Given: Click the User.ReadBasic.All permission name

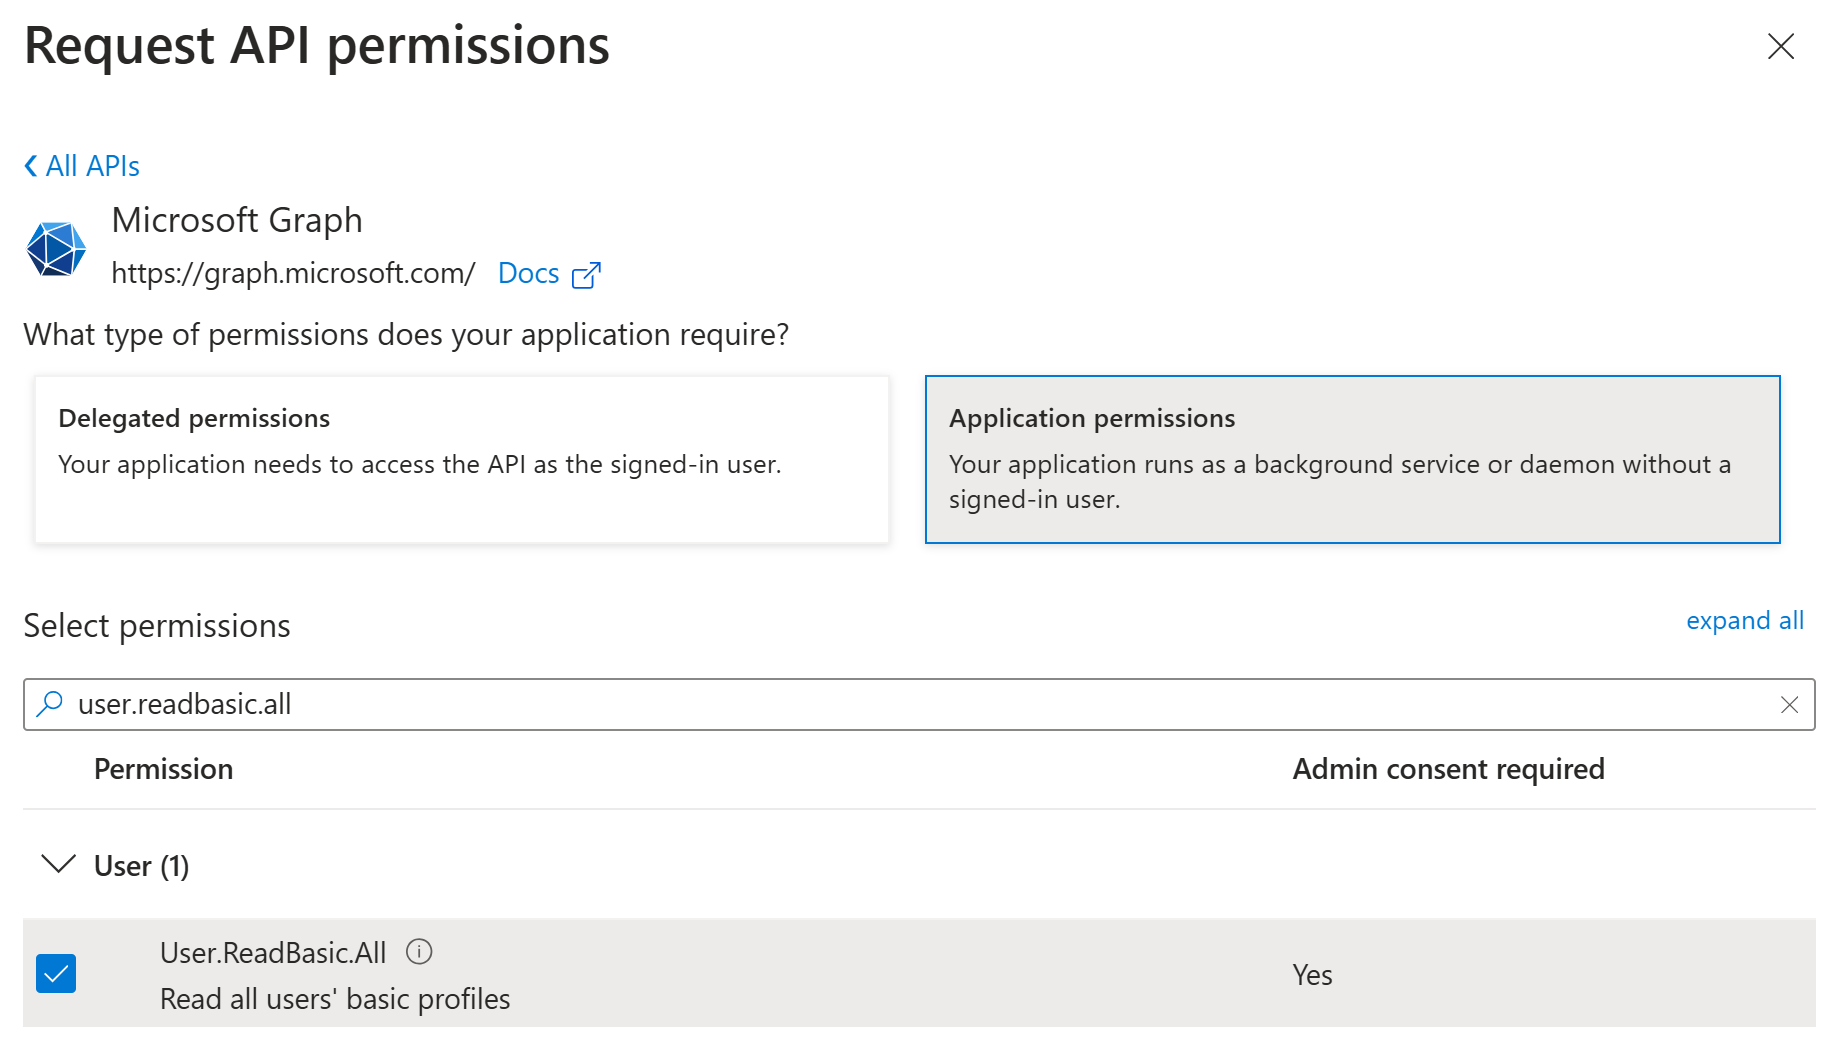Looking at the screenshot, I should (x=273, y=953).
